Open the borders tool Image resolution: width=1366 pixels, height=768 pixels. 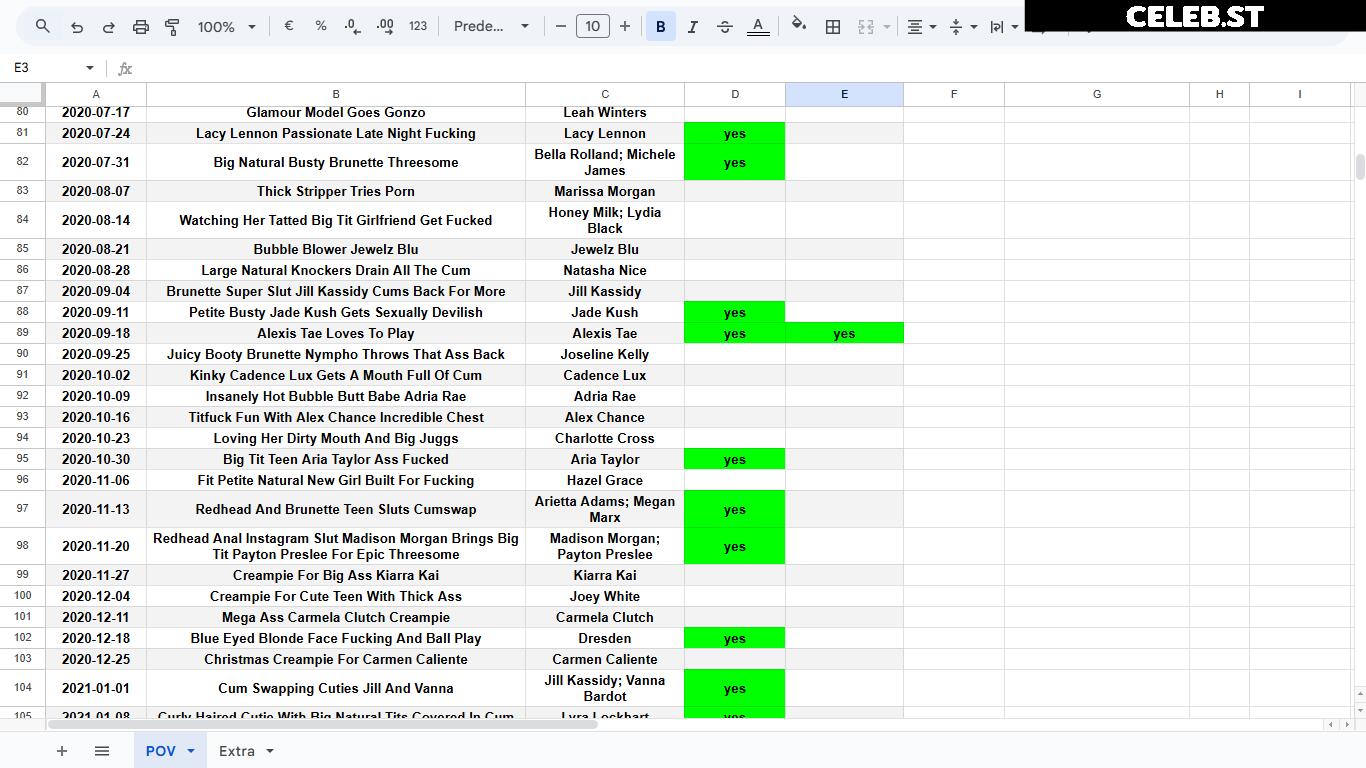click(832, 27)
